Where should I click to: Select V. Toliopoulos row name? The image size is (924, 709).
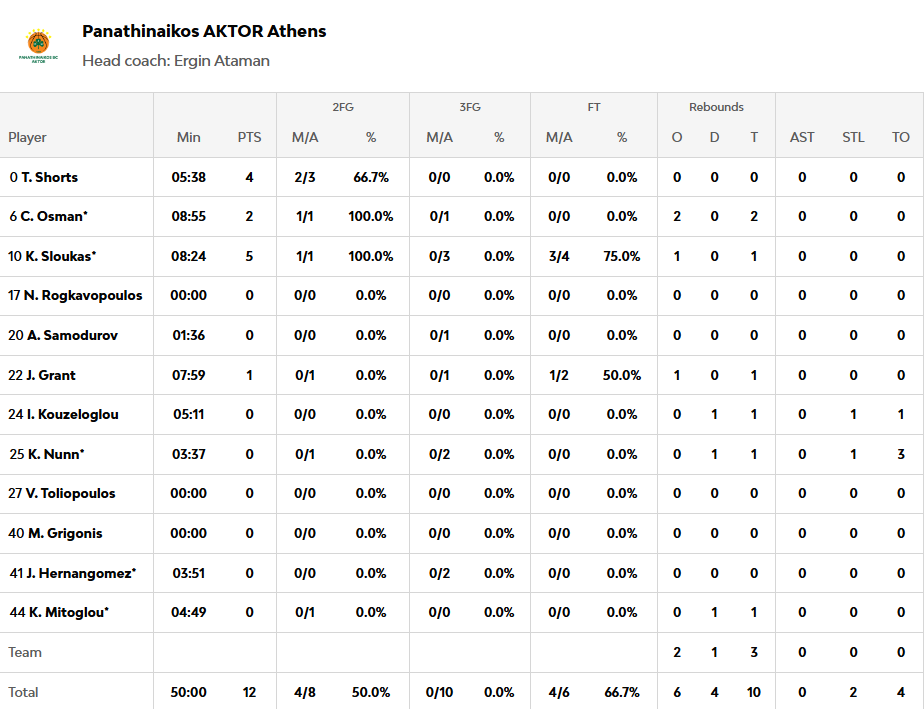click(70, 493)
